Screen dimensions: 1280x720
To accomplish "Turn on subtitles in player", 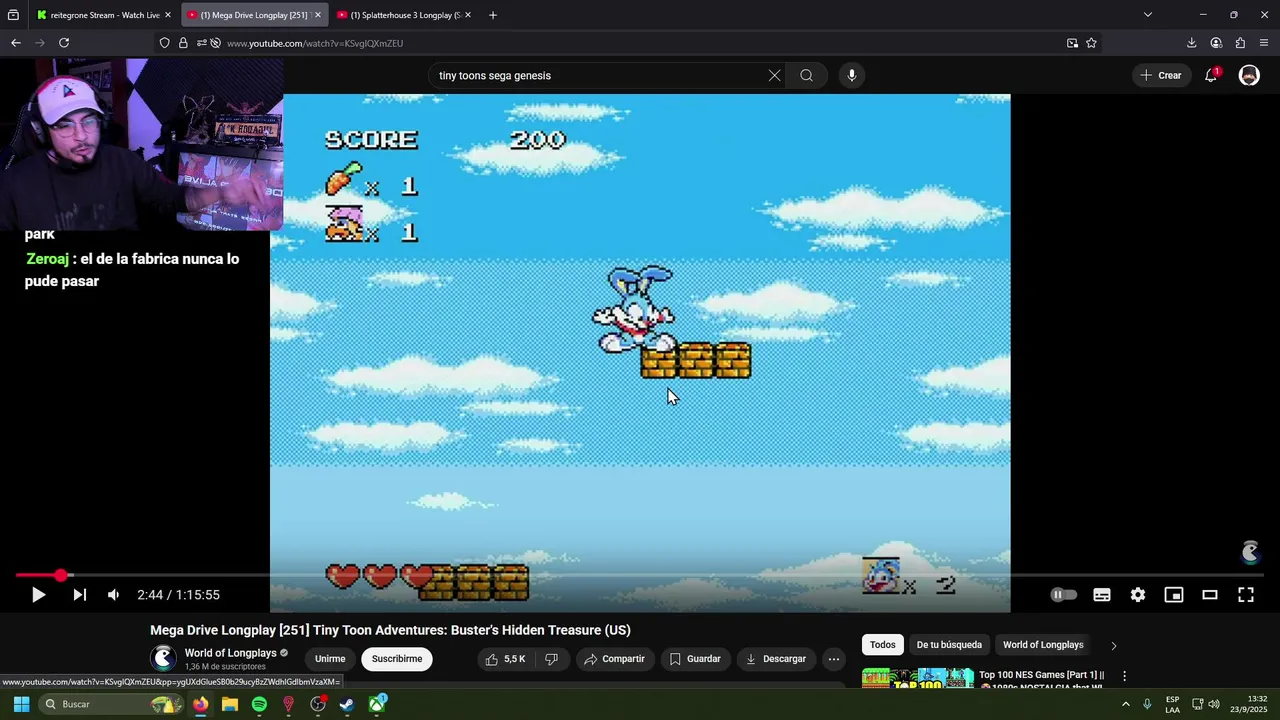I will (1102, 595).
